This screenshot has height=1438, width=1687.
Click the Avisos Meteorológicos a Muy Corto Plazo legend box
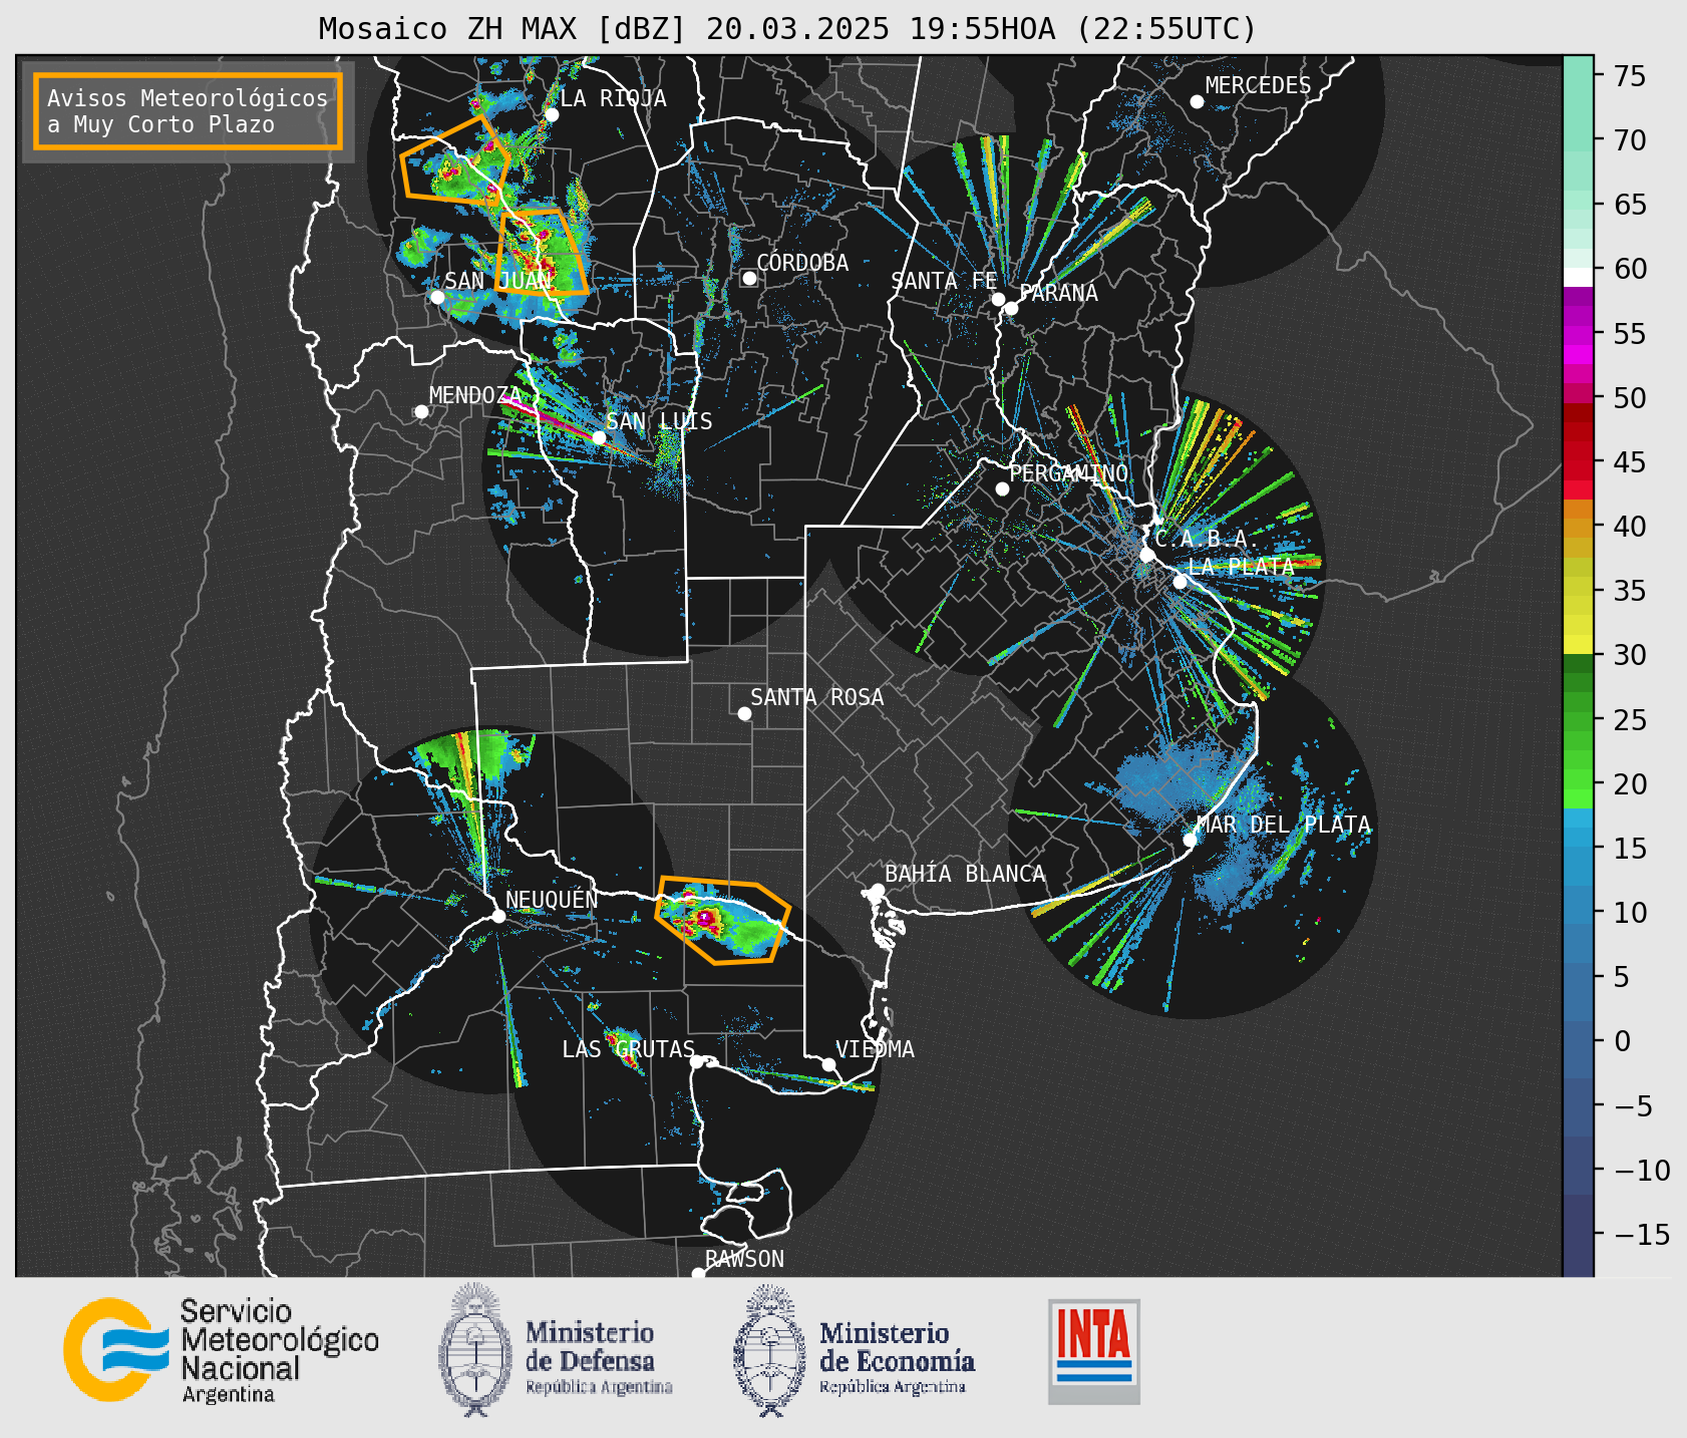[188, 111]
